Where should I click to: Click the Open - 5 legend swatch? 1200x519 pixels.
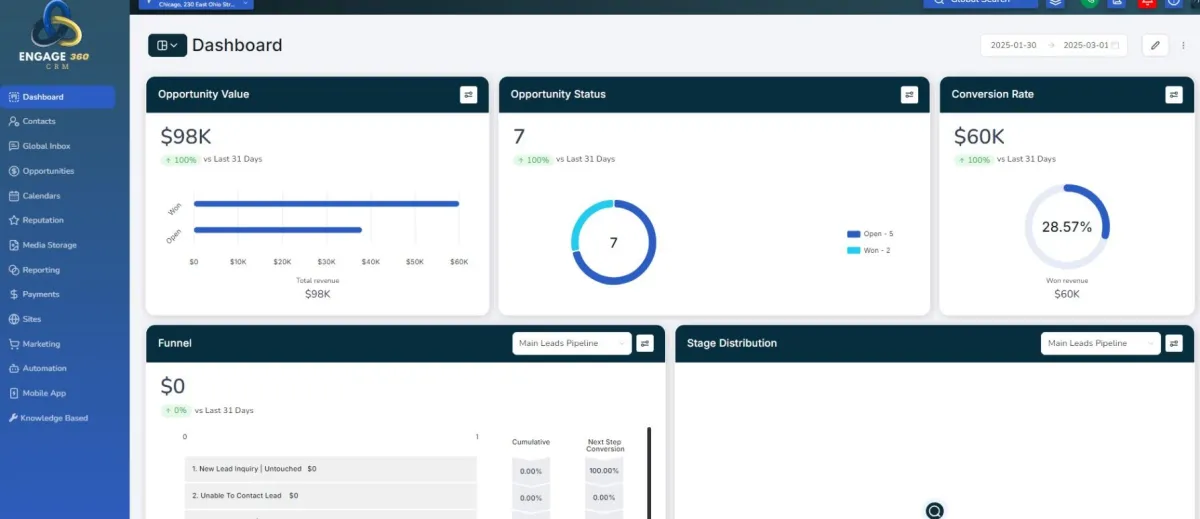pos(853,234)
